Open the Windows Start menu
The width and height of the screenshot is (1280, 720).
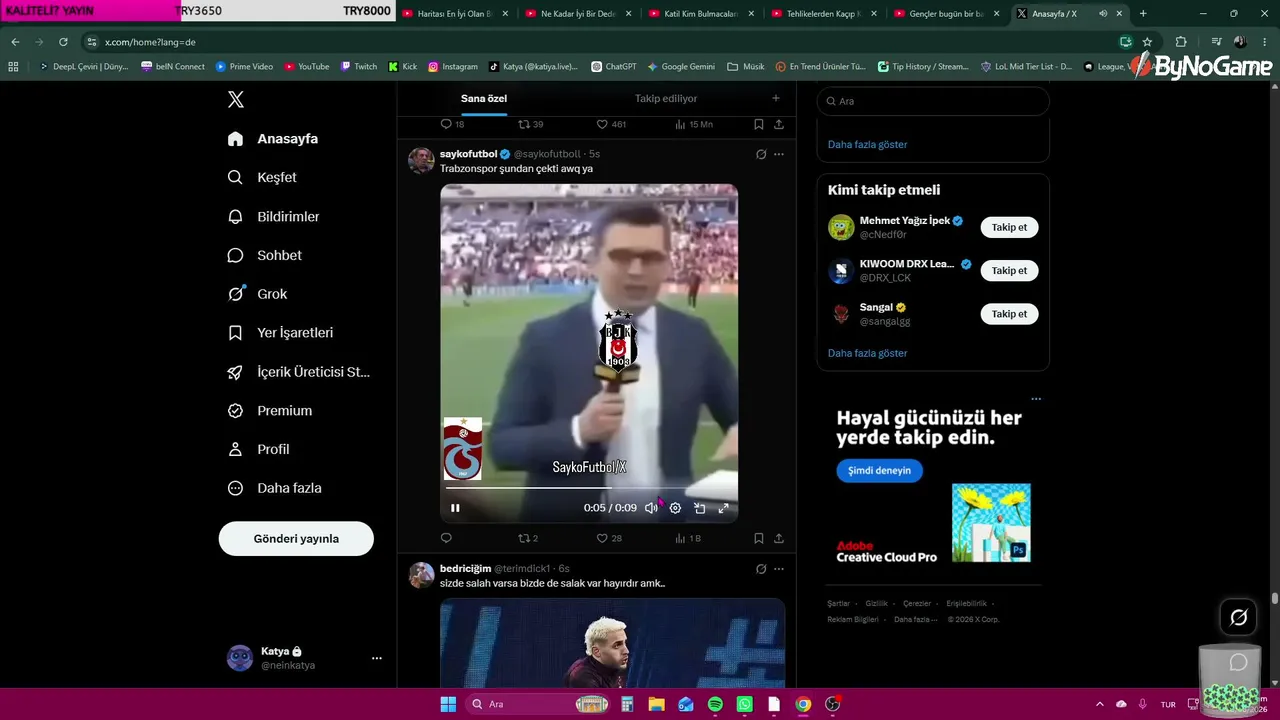(x=448, y=704)
